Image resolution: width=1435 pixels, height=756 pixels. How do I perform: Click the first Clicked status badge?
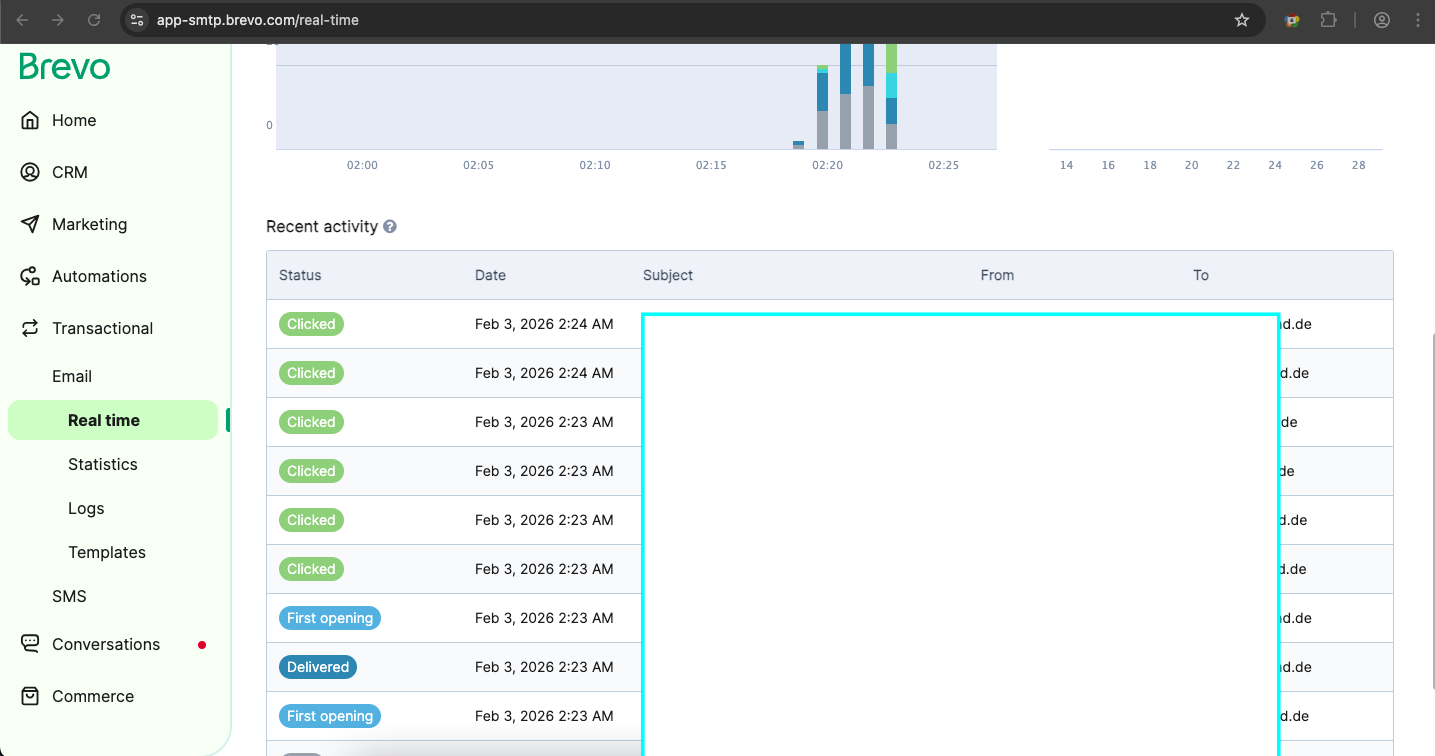[x=311, y=324]
